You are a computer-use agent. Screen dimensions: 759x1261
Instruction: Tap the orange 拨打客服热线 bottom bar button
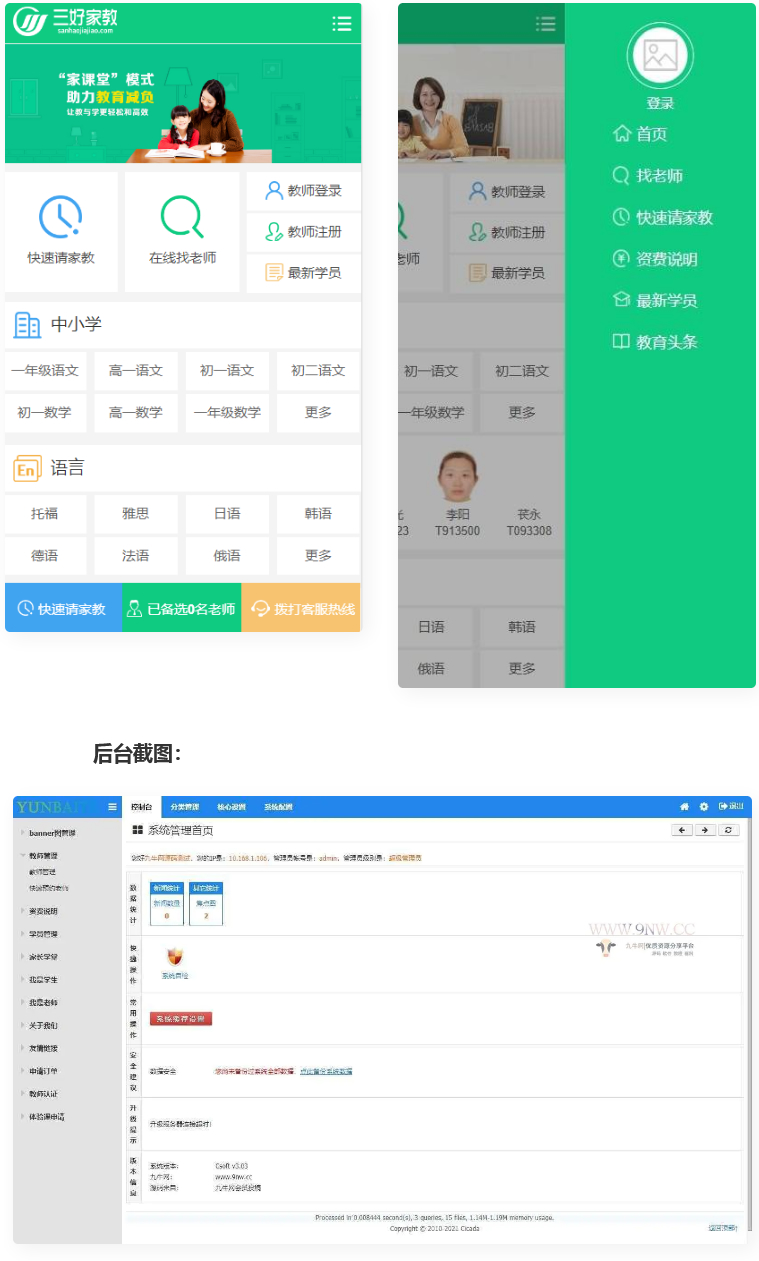[x=301, y=609]
